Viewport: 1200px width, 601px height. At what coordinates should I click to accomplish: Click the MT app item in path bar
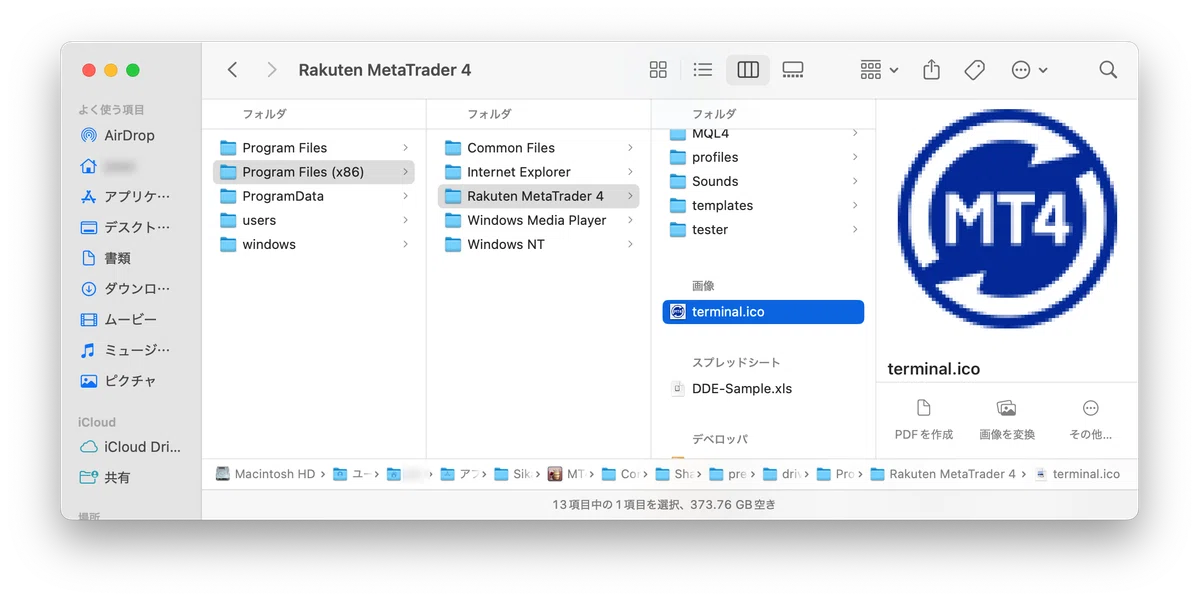coord(566,474)
